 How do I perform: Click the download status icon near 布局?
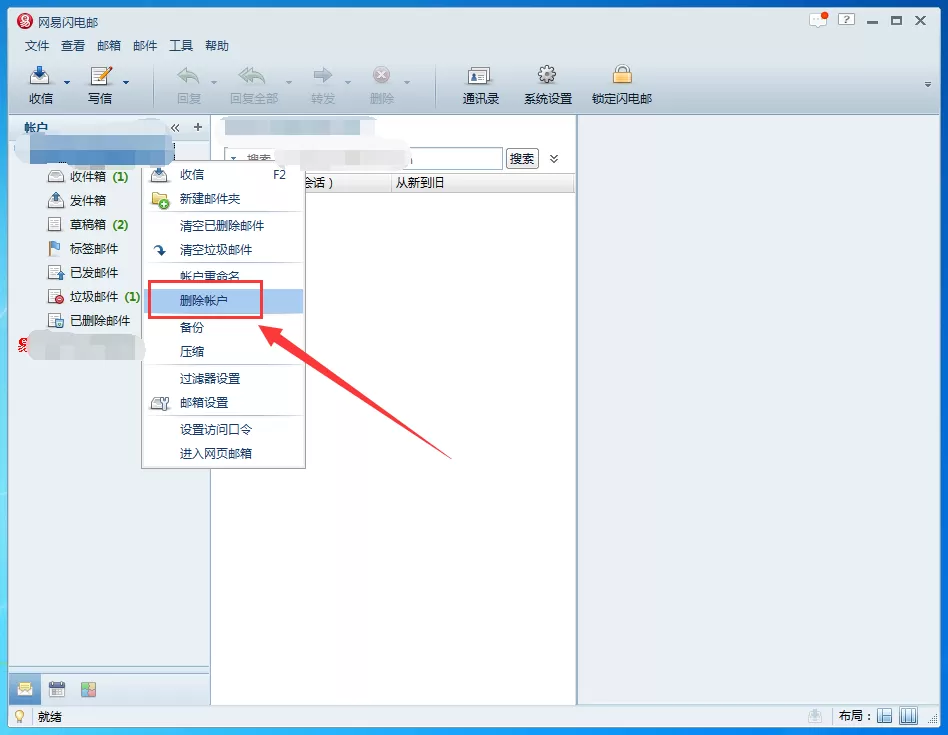point(815,716)
